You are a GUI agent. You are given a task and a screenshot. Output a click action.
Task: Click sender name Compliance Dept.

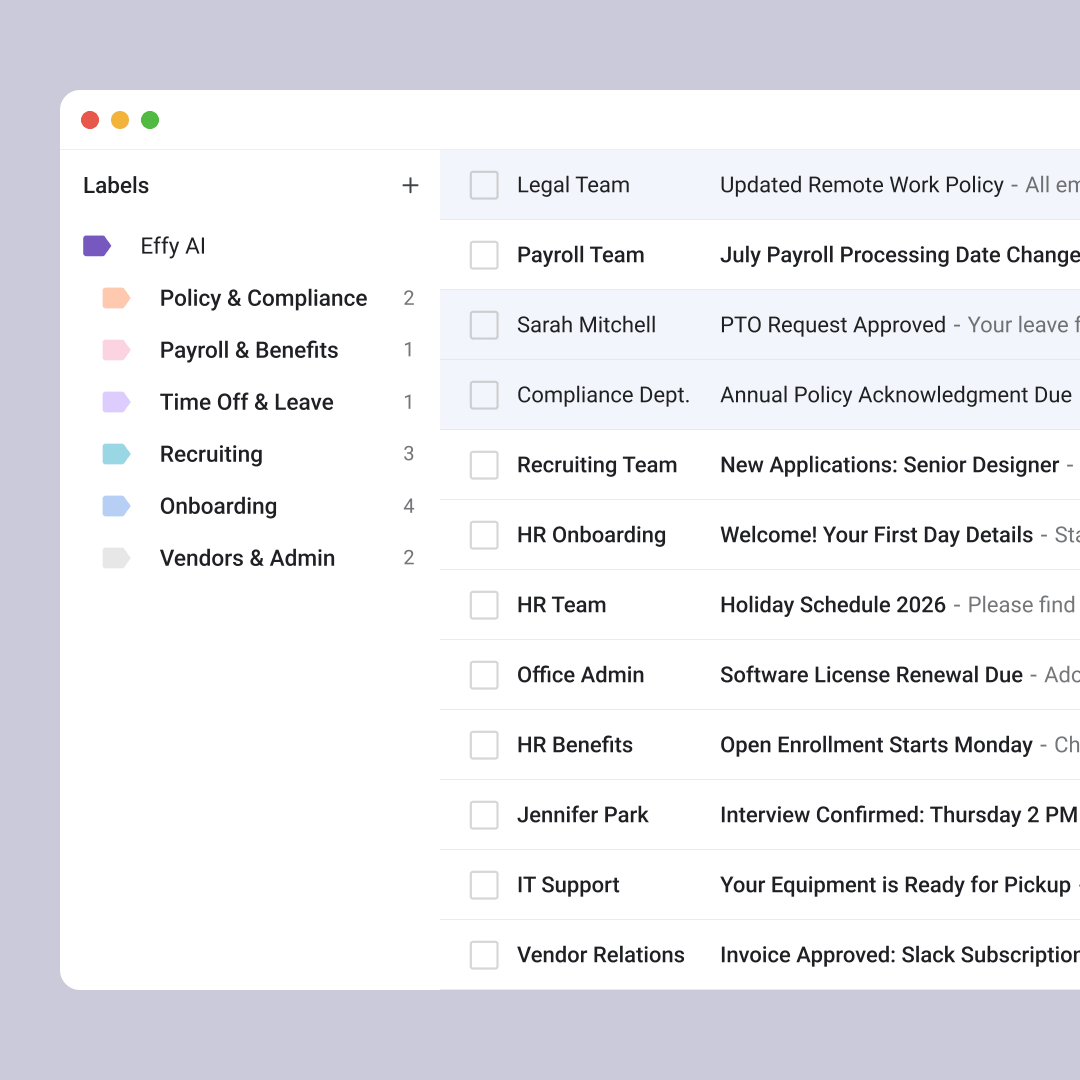(x=603, y=395)
